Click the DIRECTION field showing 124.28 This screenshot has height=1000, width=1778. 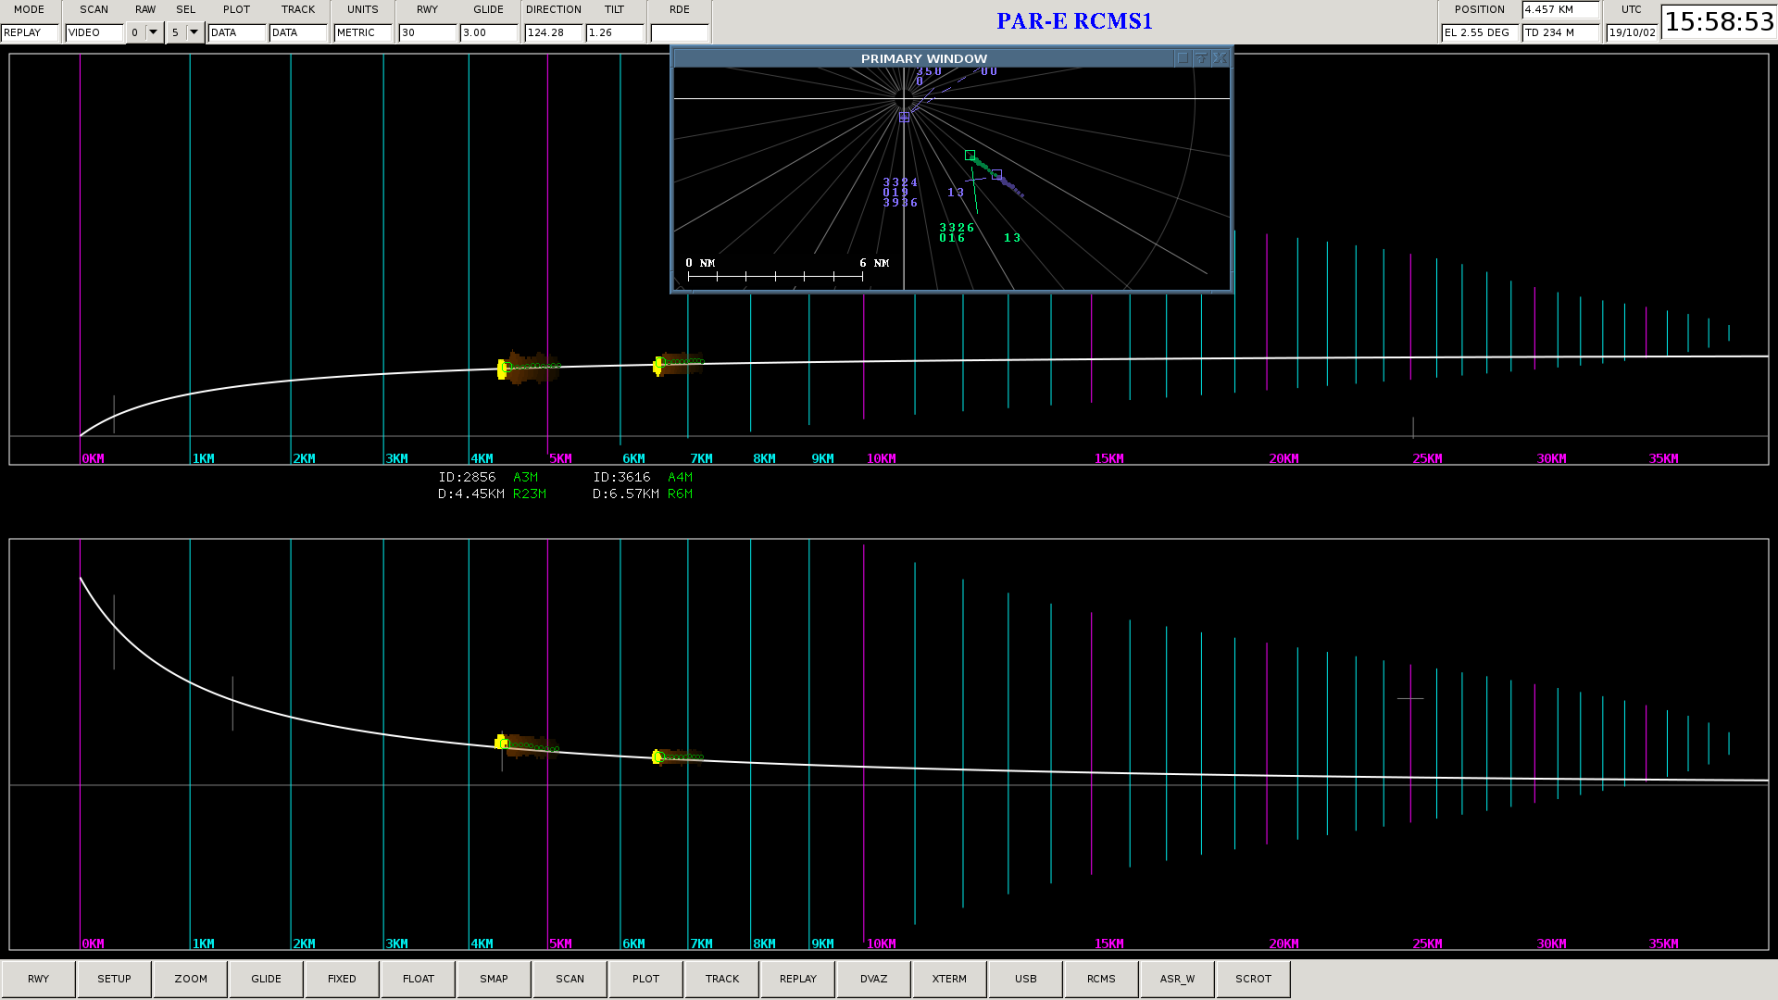[x=554, y=32]
